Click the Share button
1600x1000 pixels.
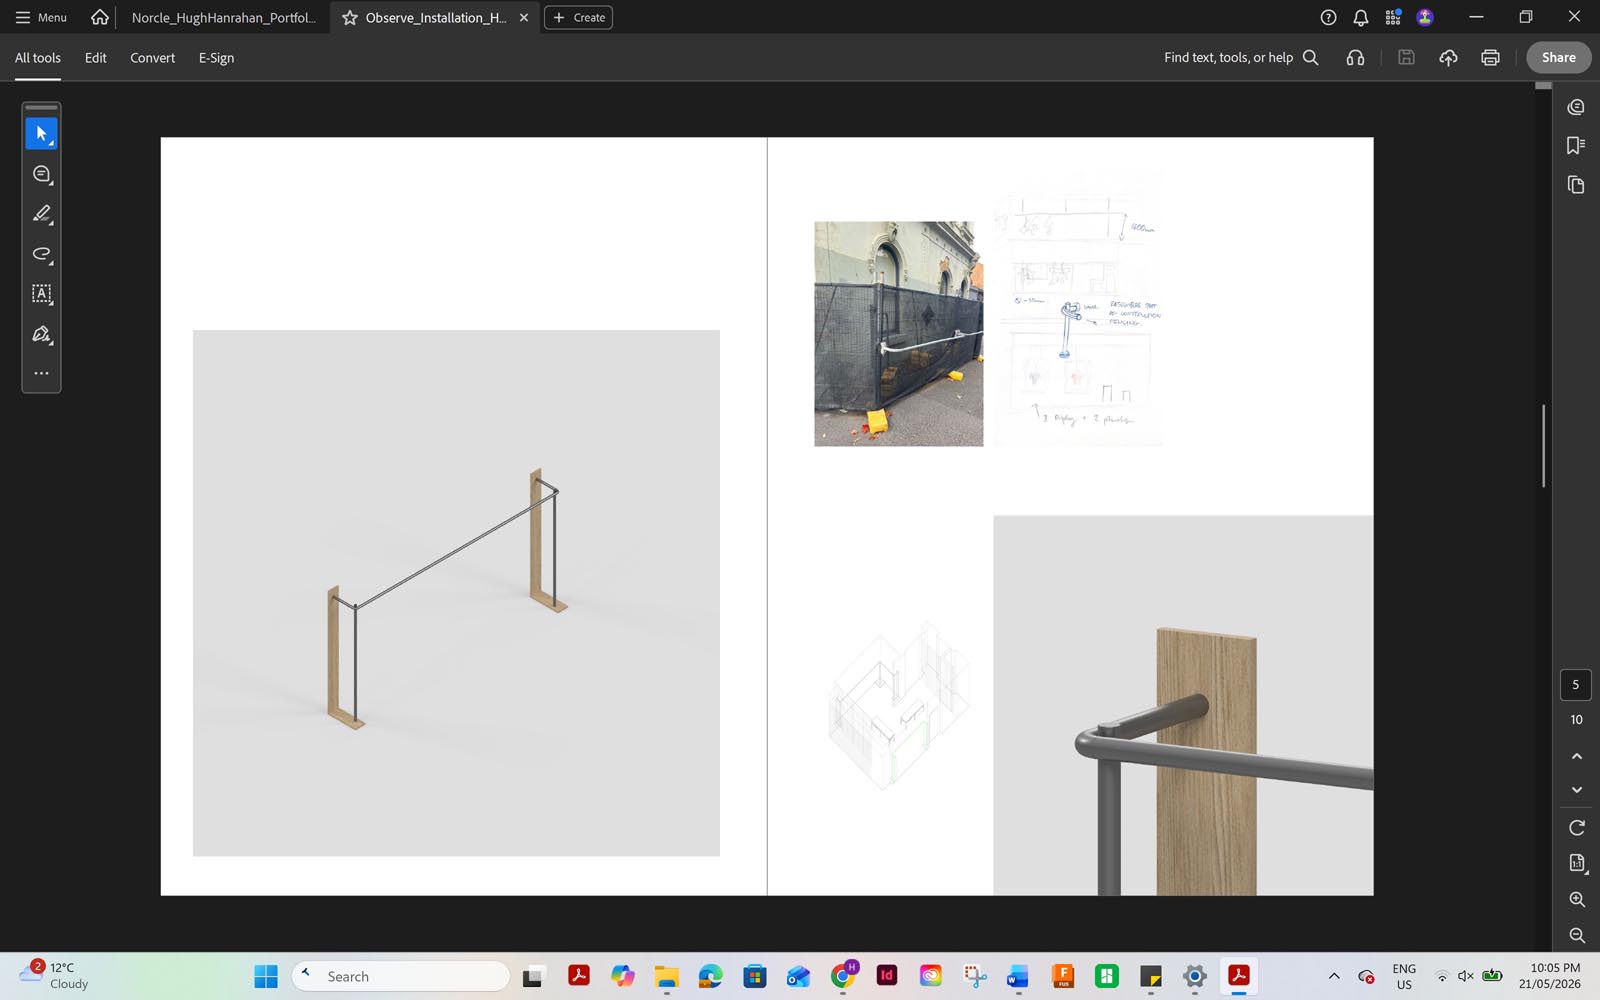1558,58
